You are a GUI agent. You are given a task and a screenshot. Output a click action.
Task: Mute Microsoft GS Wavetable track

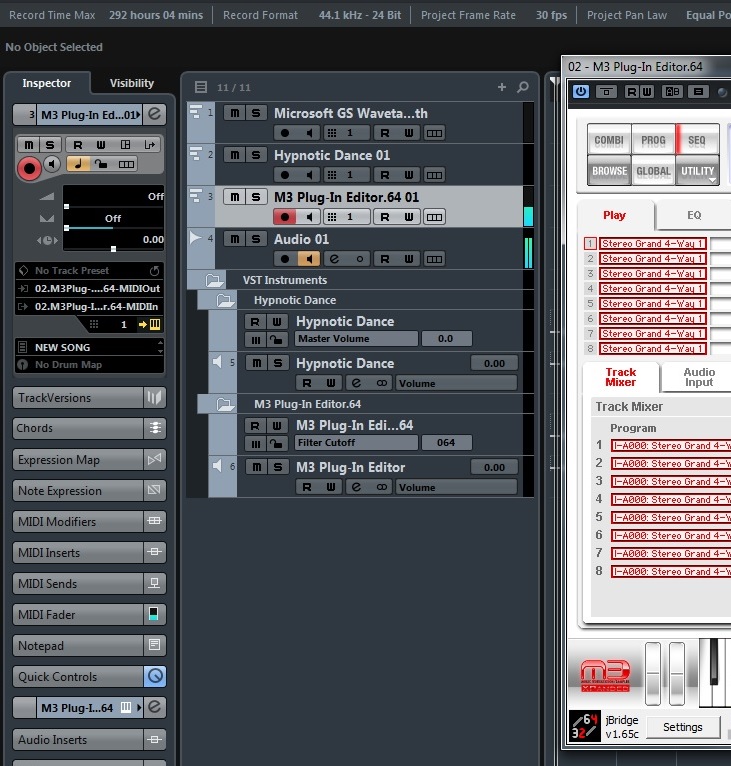pos(235,113)
